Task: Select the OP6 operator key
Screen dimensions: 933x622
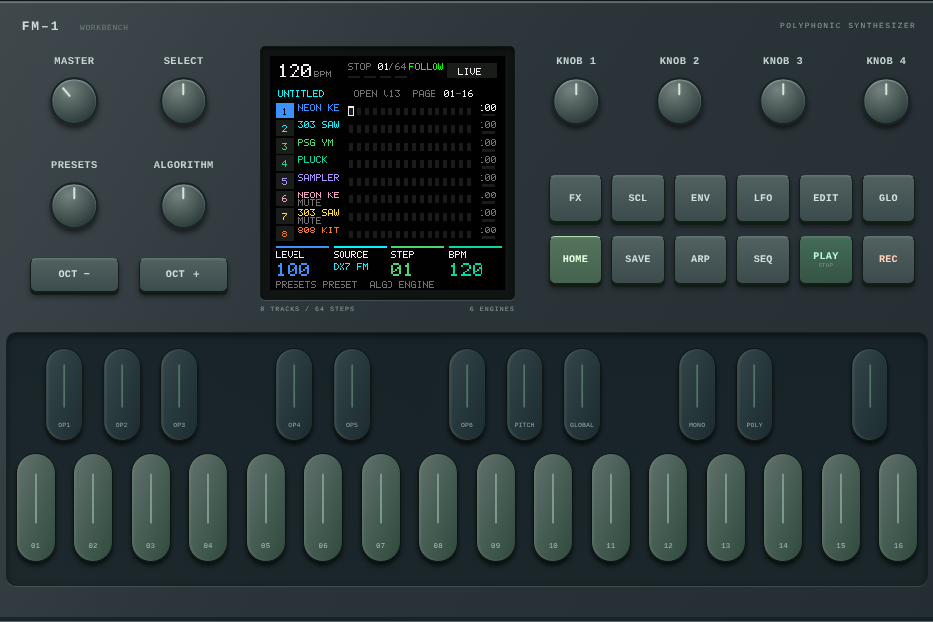Action: point(467,394)
